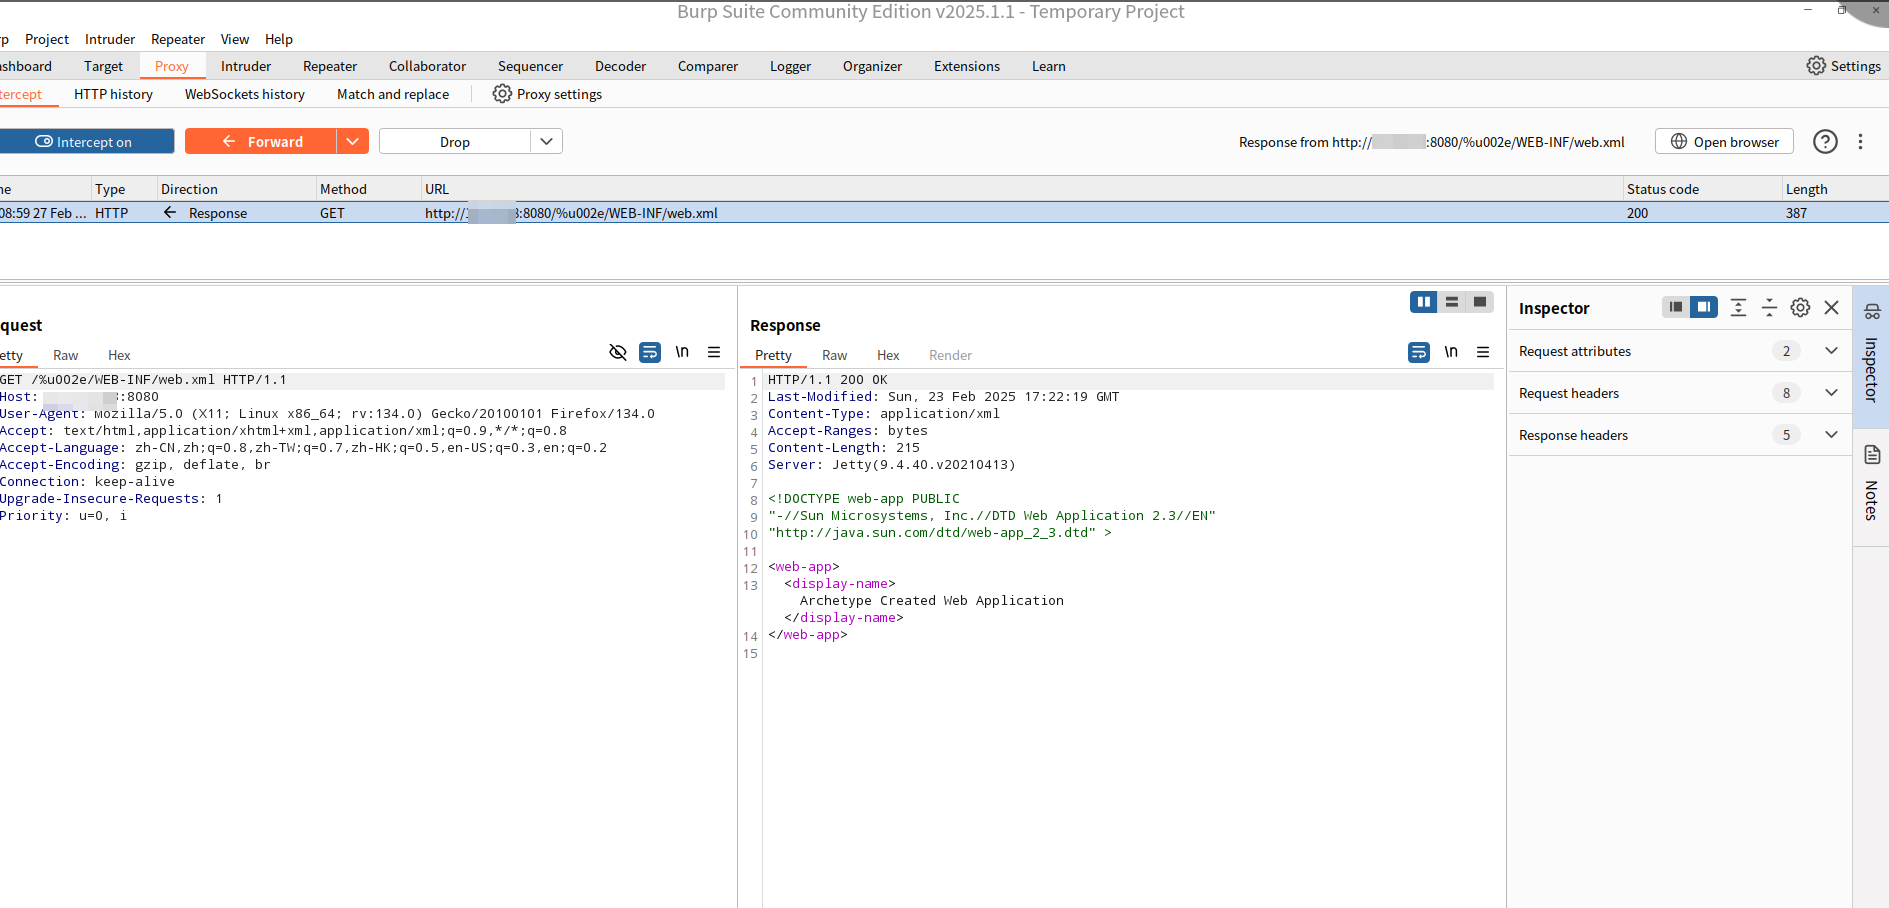Image resolution: width=1889 pixels, height=908 pixels.
Task: Toggle Intercept on button
Action: pos(85,142)
